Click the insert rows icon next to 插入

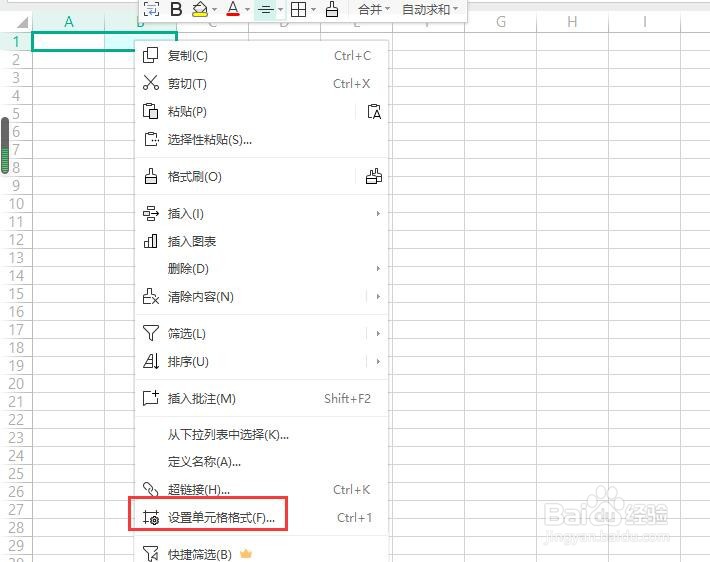(151, 213)
